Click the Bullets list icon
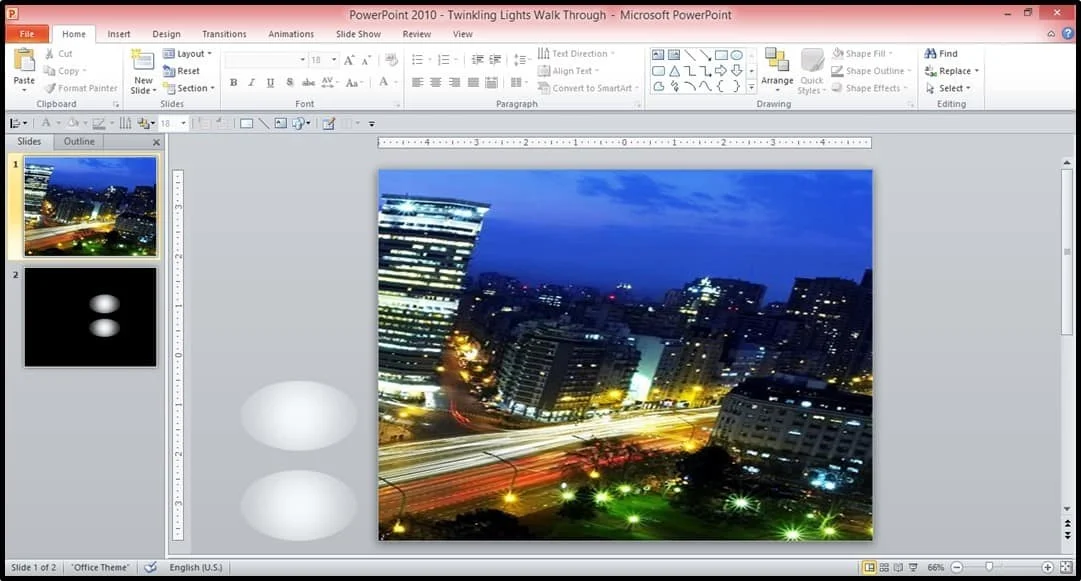The width and height of the screenshot is (1081, 581). pos(418,60)
